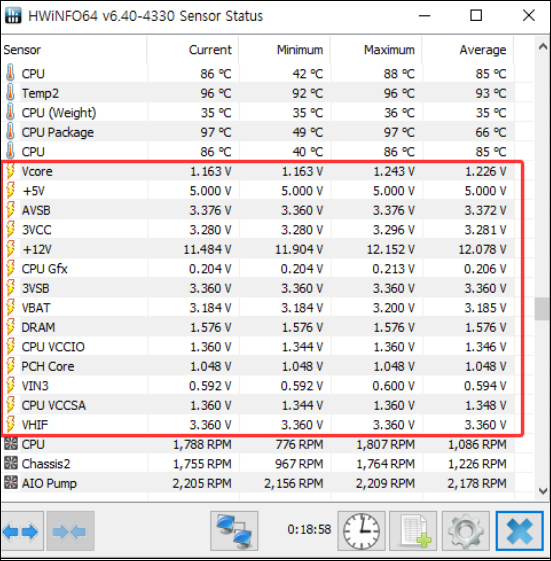Select the Chassis2 row label

point(46,464)
